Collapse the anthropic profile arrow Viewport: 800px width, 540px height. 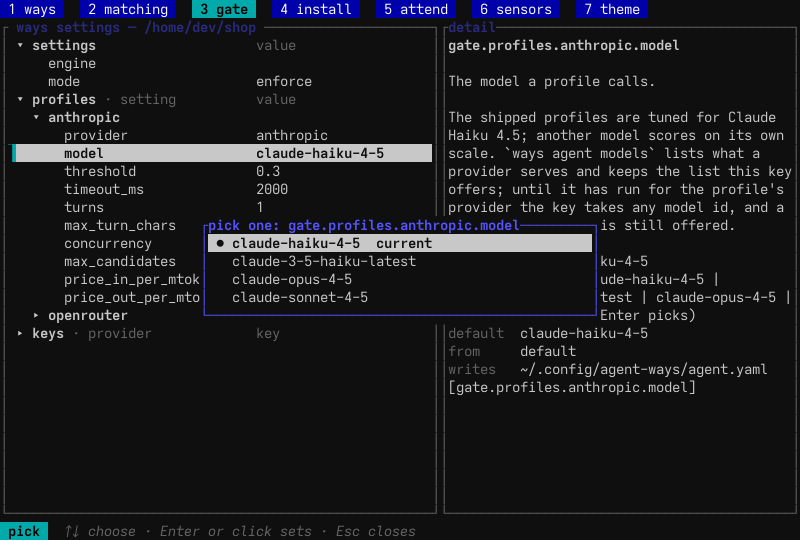click(x=36, y=117)
